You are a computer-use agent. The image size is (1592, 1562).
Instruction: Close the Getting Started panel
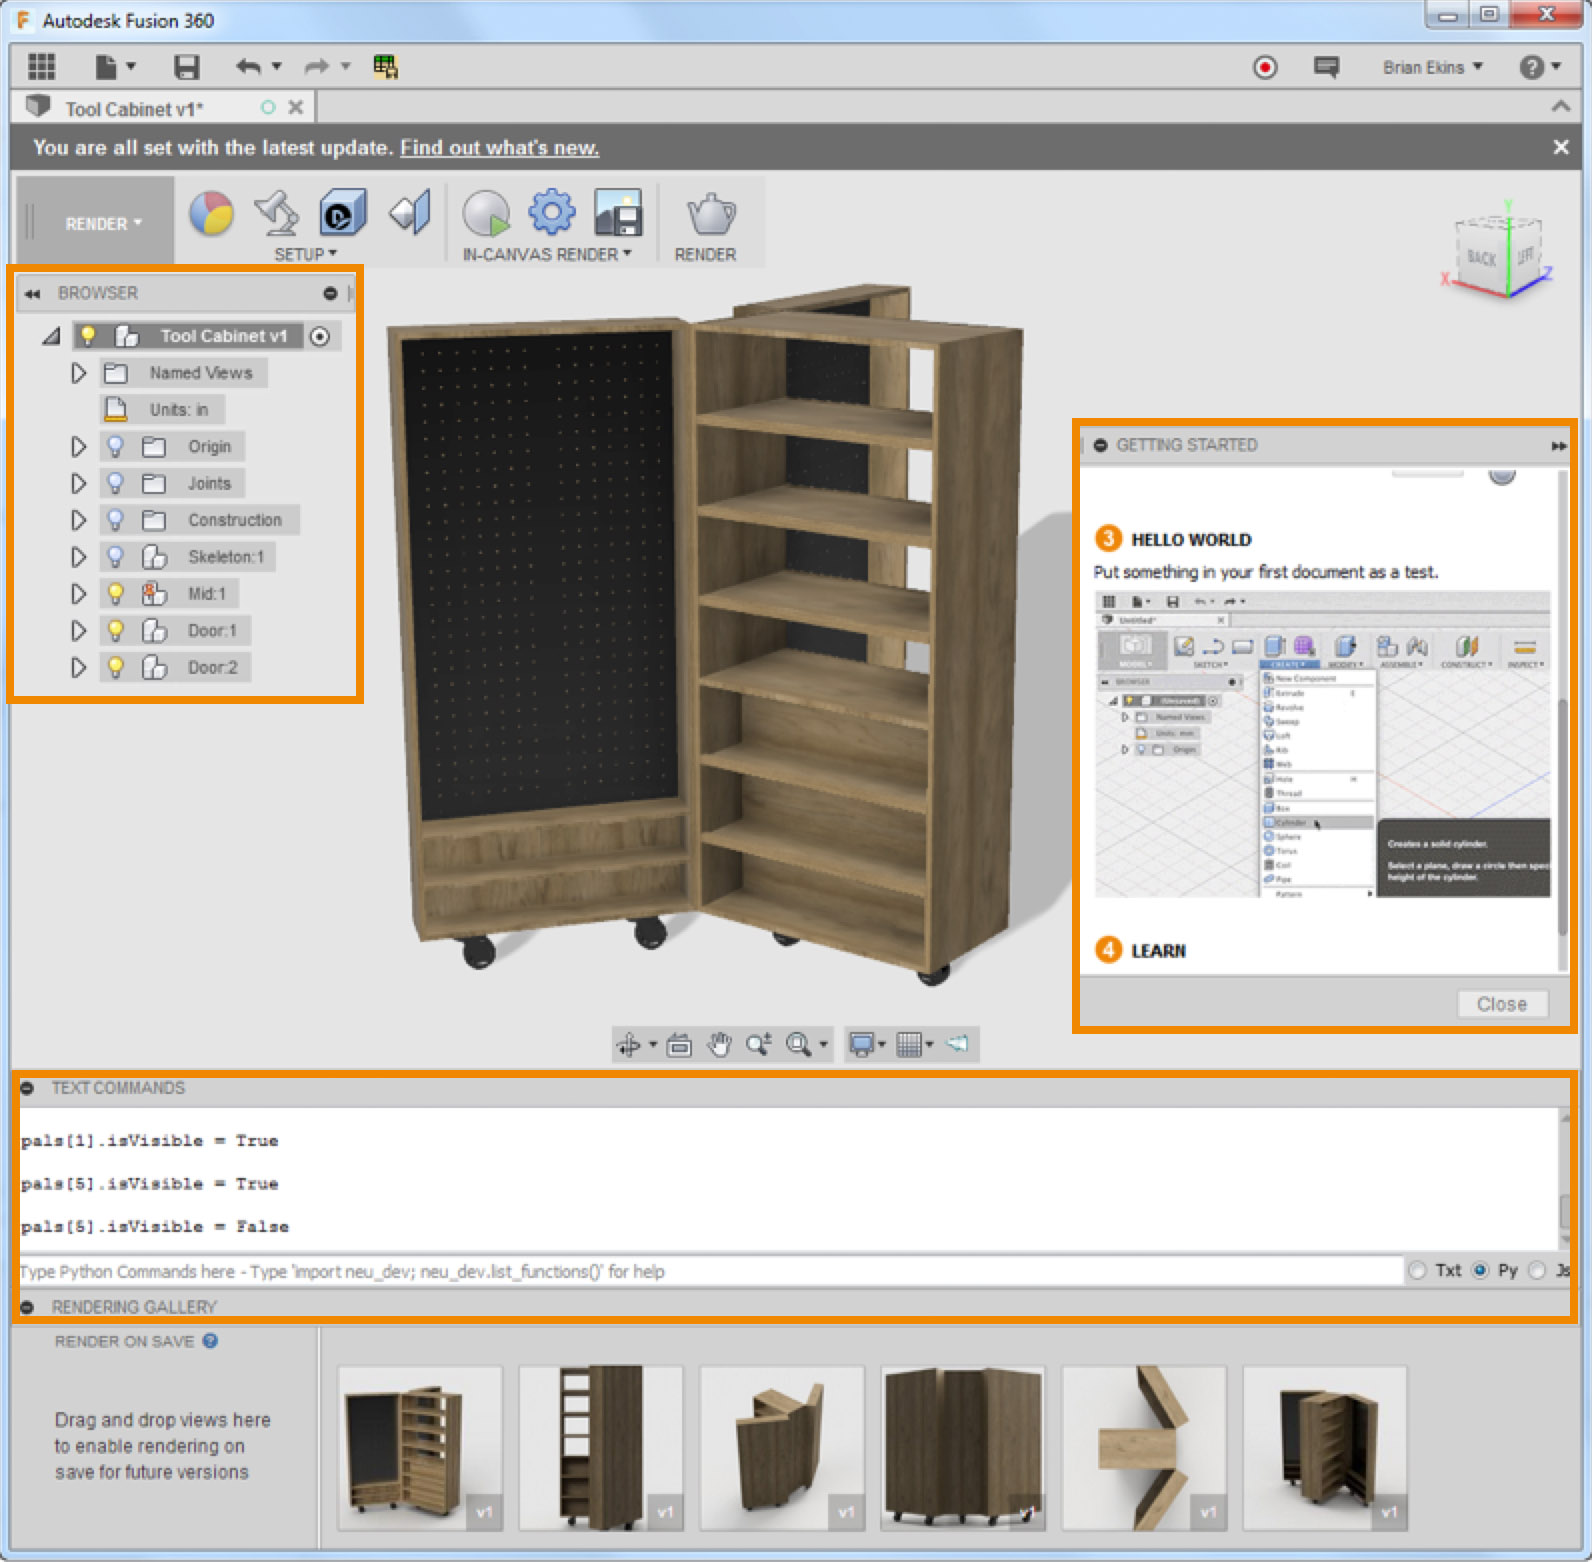tap(1501, 1004)
